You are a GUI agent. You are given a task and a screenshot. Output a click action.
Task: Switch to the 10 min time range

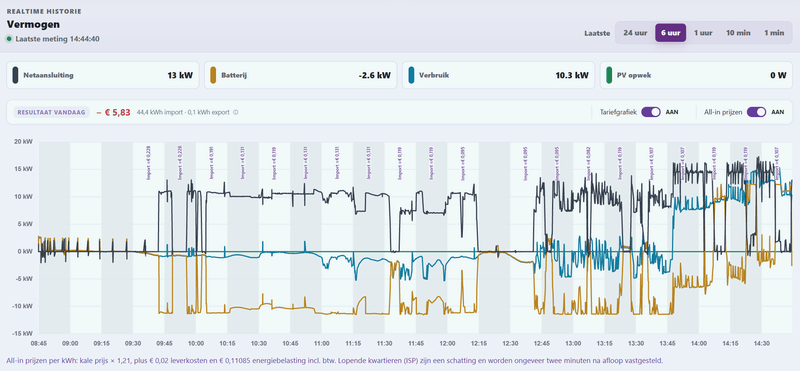pyautogui.click(x=738, y=33)
